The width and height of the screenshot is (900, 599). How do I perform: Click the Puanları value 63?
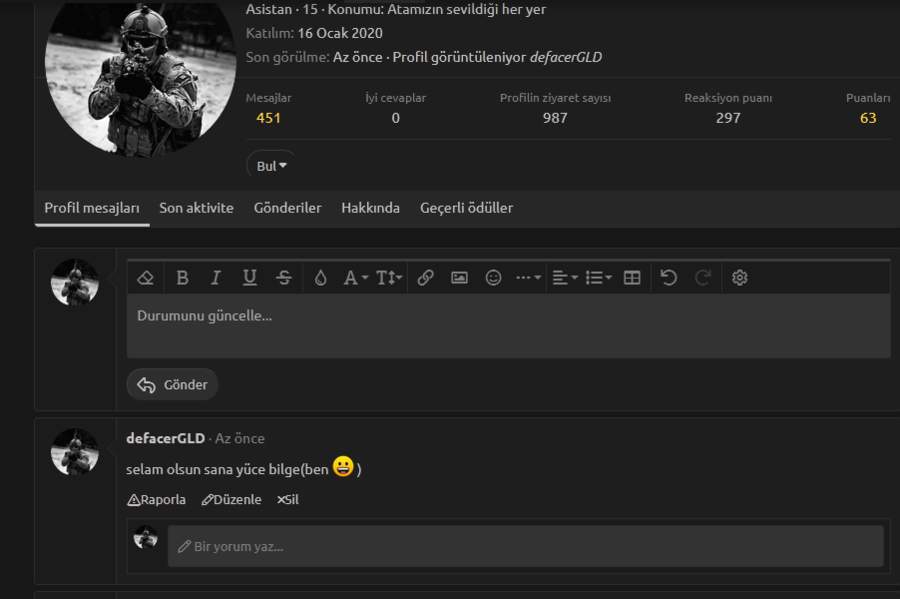pyautogui.click(x=868, y=118)
